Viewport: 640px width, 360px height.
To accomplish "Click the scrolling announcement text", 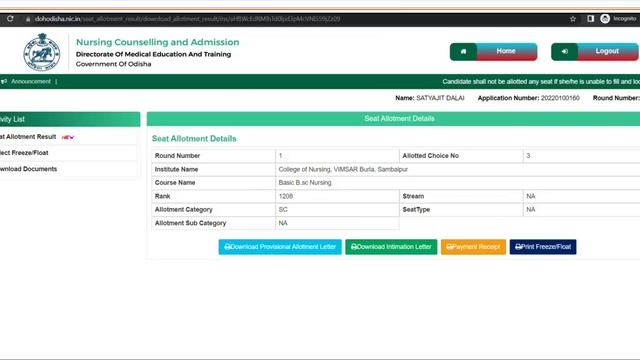I will coord(541,82).
